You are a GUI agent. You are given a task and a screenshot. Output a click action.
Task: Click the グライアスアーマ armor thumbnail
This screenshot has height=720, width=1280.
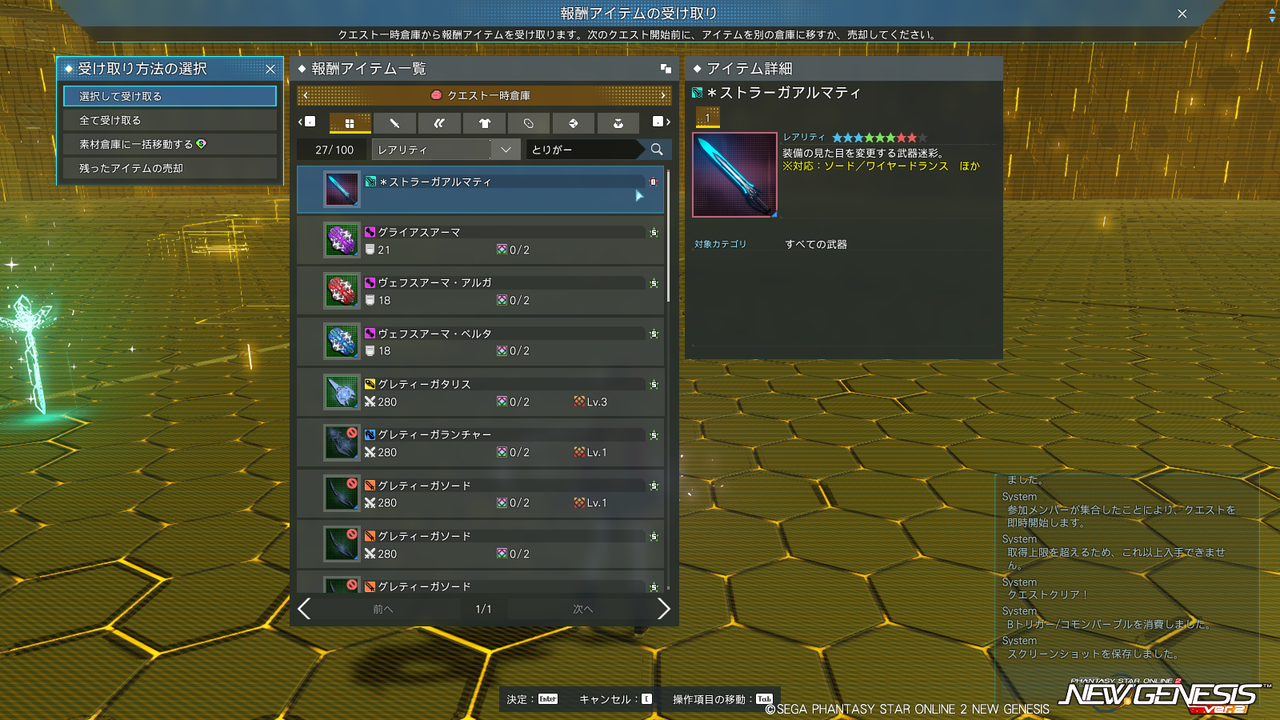[x=341, y=240]
